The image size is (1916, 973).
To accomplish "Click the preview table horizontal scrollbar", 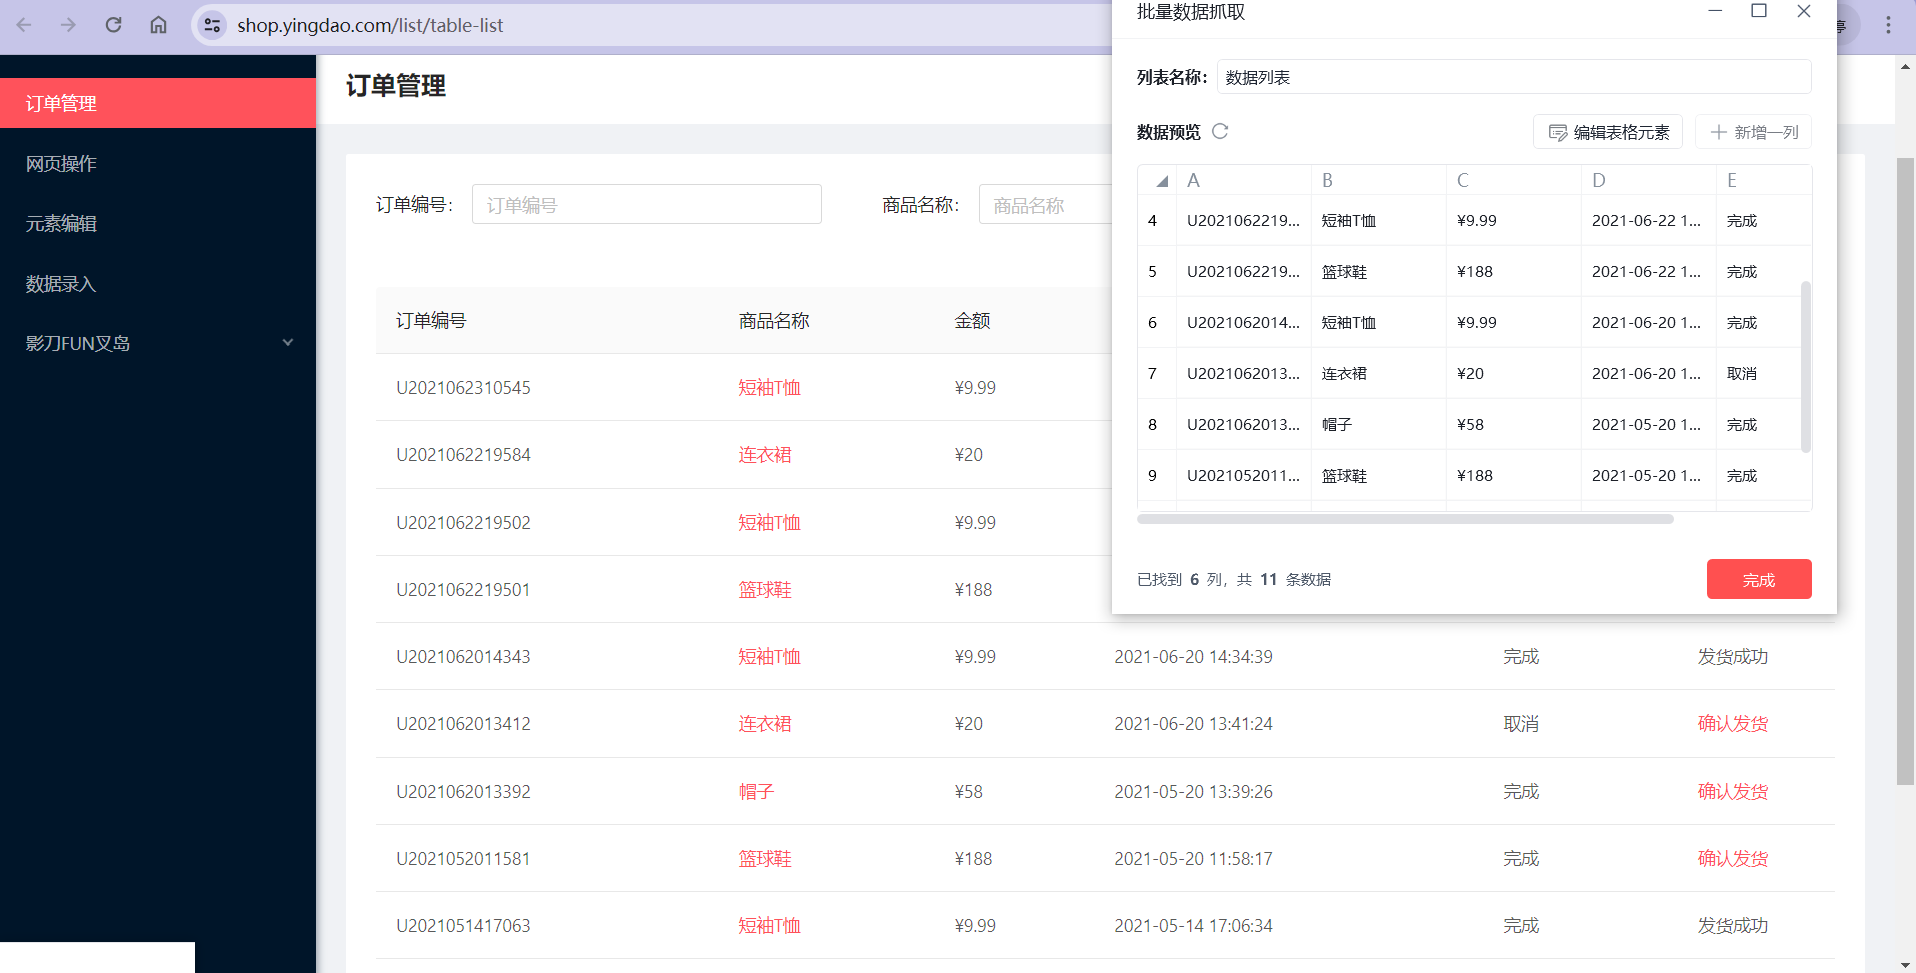I will click(1405, 519).
